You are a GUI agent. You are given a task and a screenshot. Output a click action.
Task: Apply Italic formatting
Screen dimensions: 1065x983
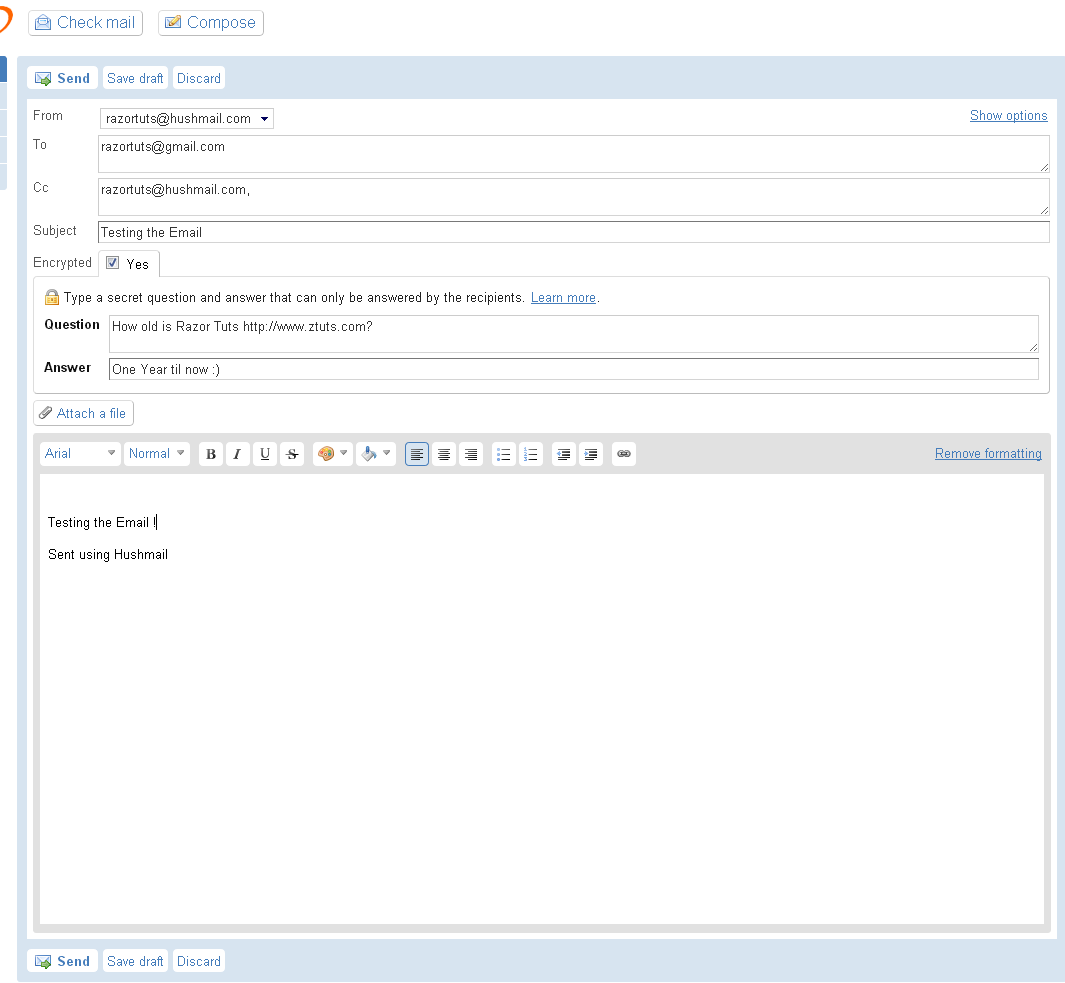[x=237, y=454]
